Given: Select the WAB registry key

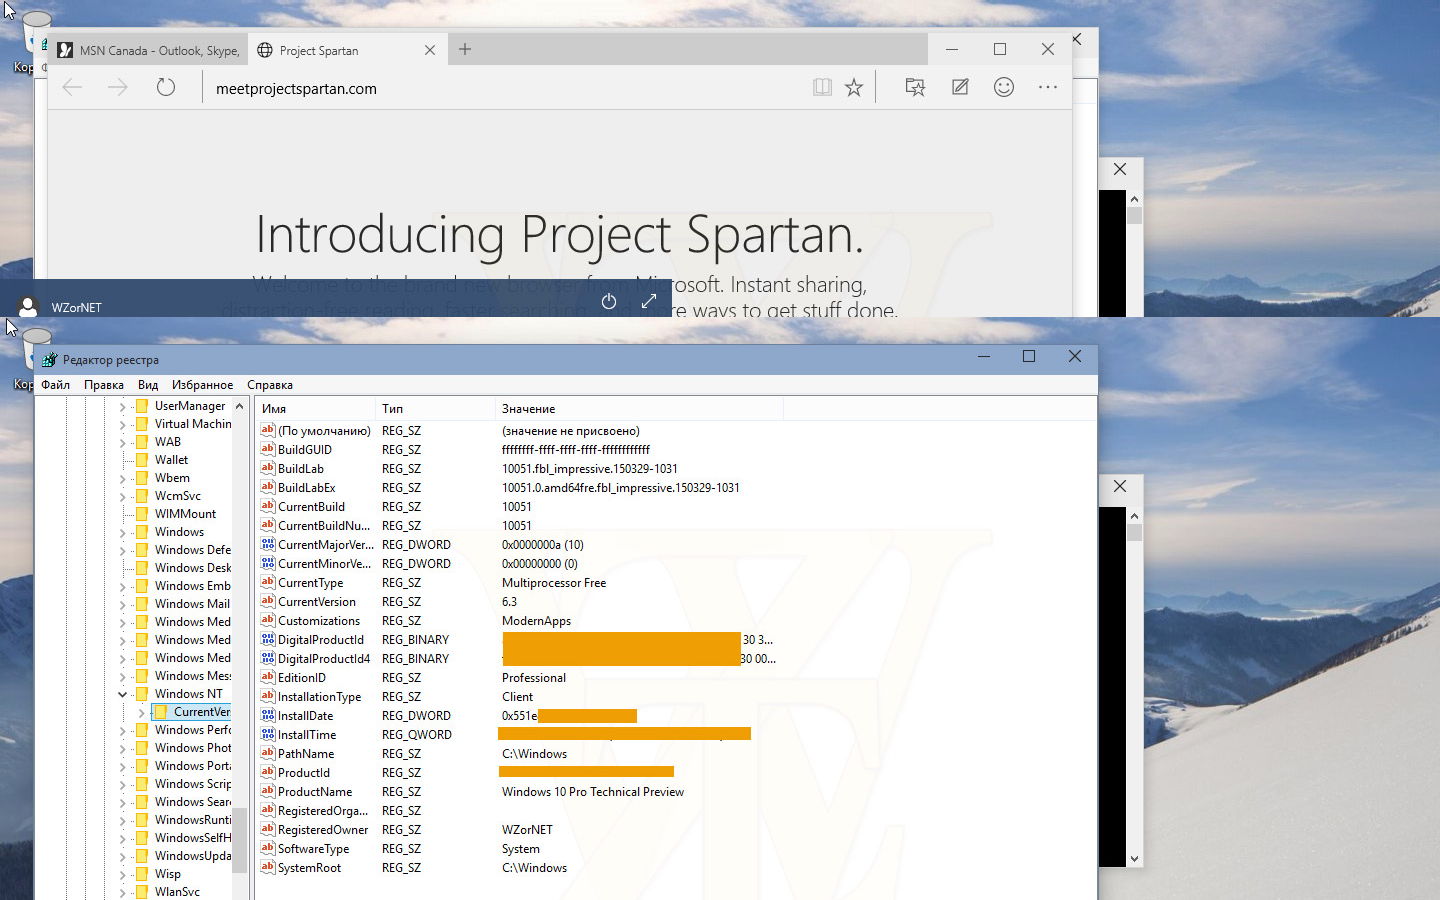Looking at the screenshot, I should (x=168, y=442).
